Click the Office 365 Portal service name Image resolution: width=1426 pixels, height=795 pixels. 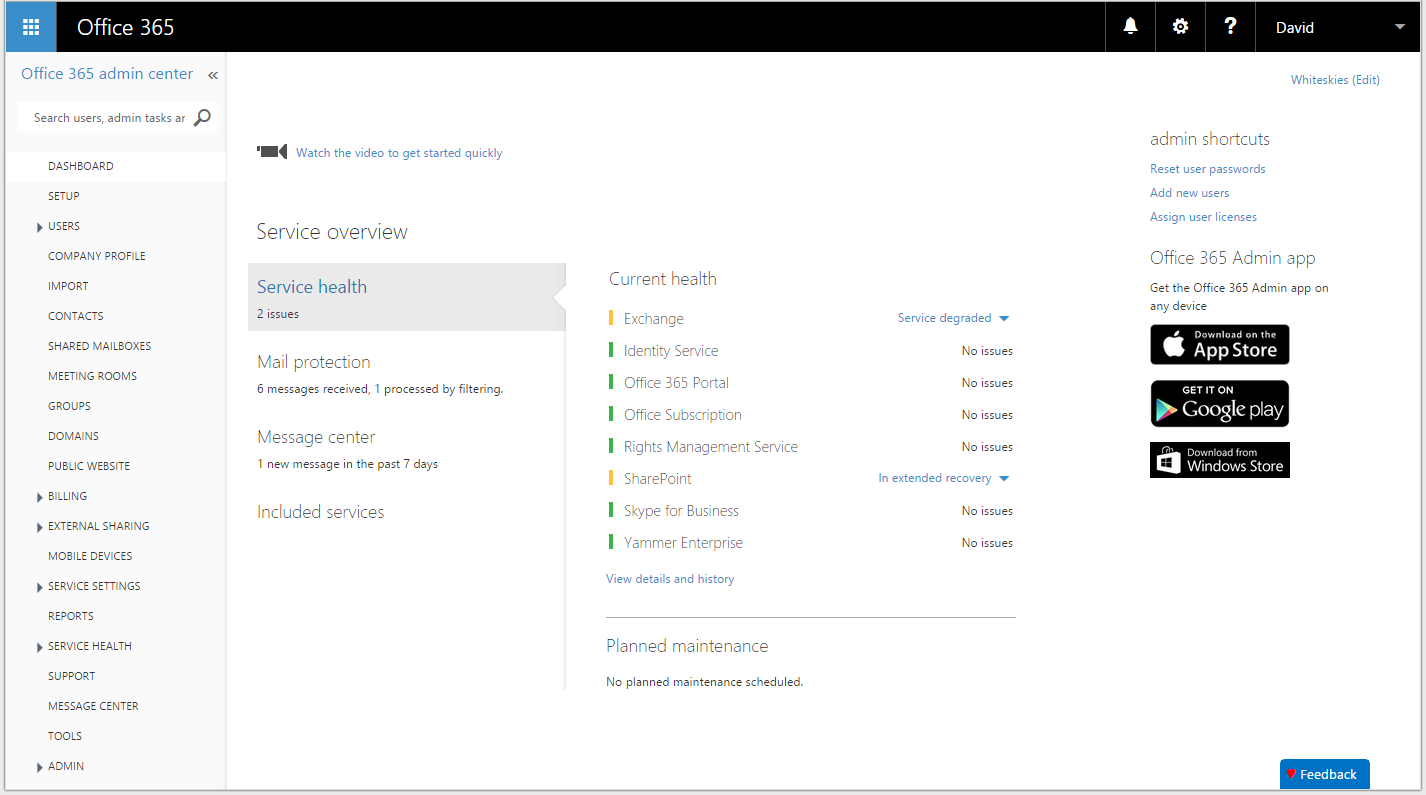click(x=676, y=383)
